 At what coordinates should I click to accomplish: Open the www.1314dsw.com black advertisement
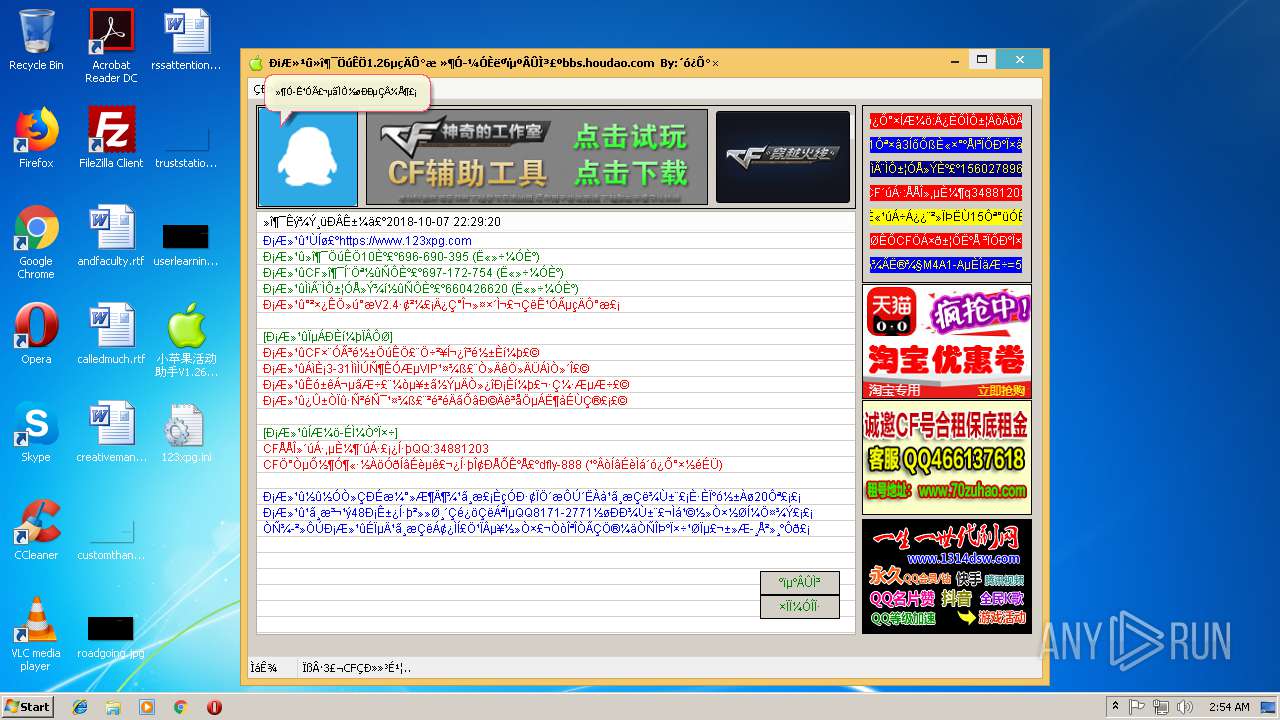click(x=947, y=576)
